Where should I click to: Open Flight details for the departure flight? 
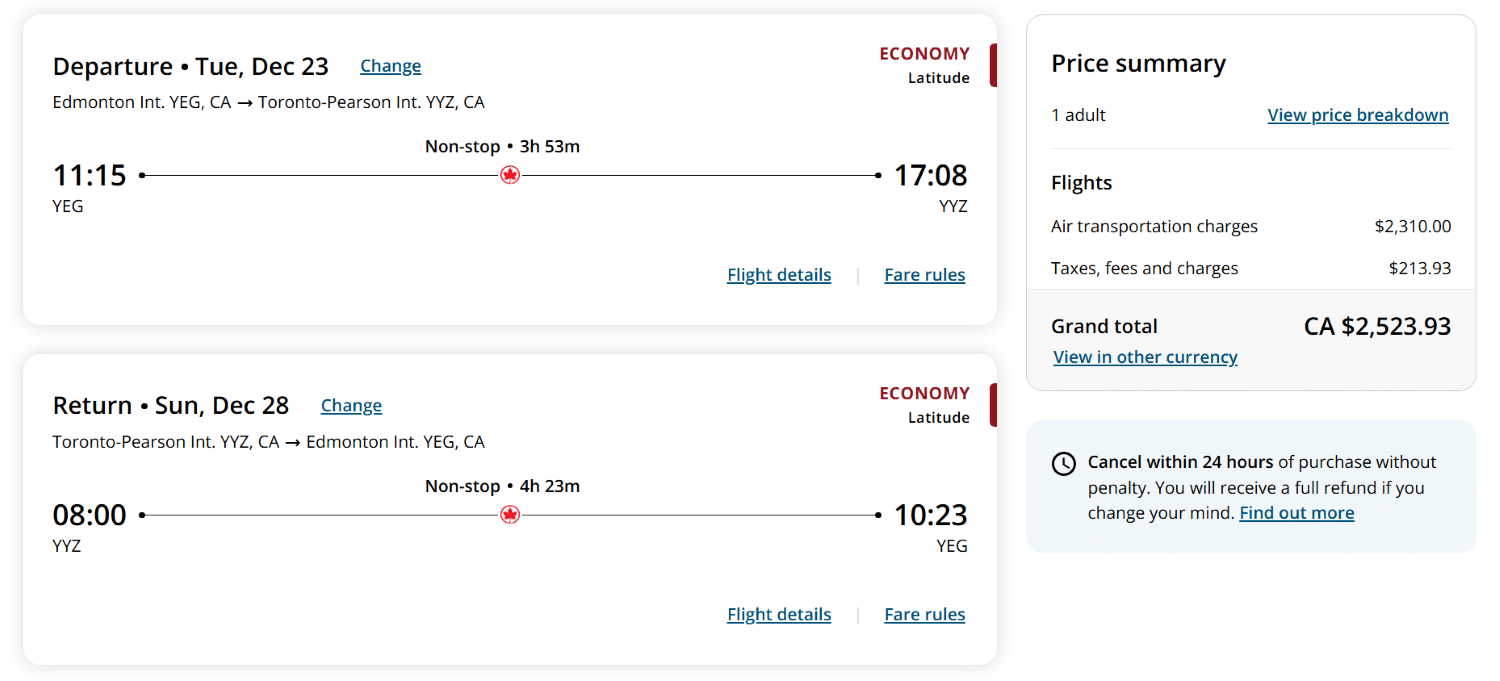click(x=778, y=274)
